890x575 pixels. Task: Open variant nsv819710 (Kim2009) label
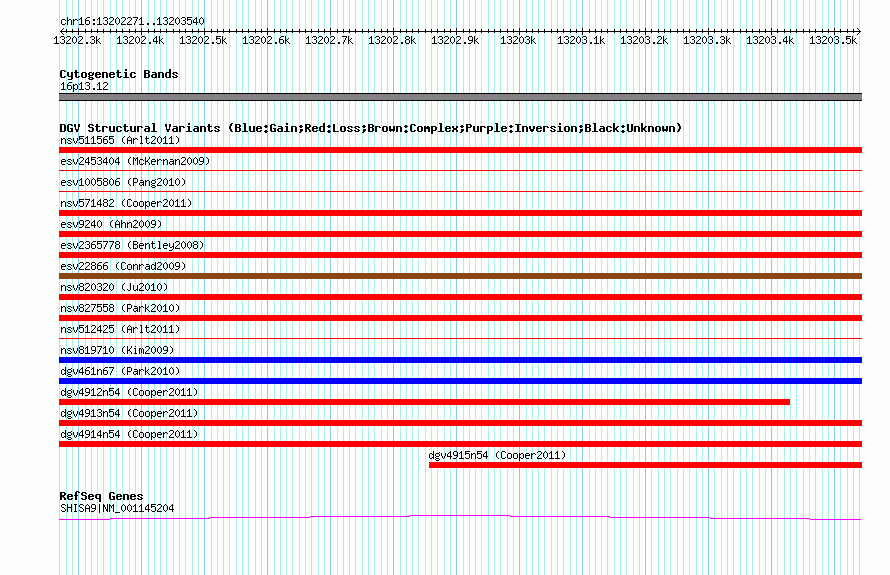[x=117, y=350]
